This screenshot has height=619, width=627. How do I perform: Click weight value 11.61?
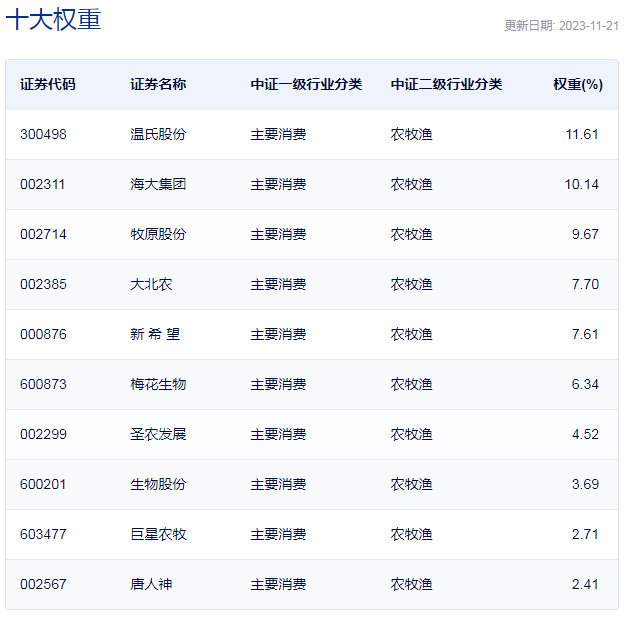(x=582, y=134)
